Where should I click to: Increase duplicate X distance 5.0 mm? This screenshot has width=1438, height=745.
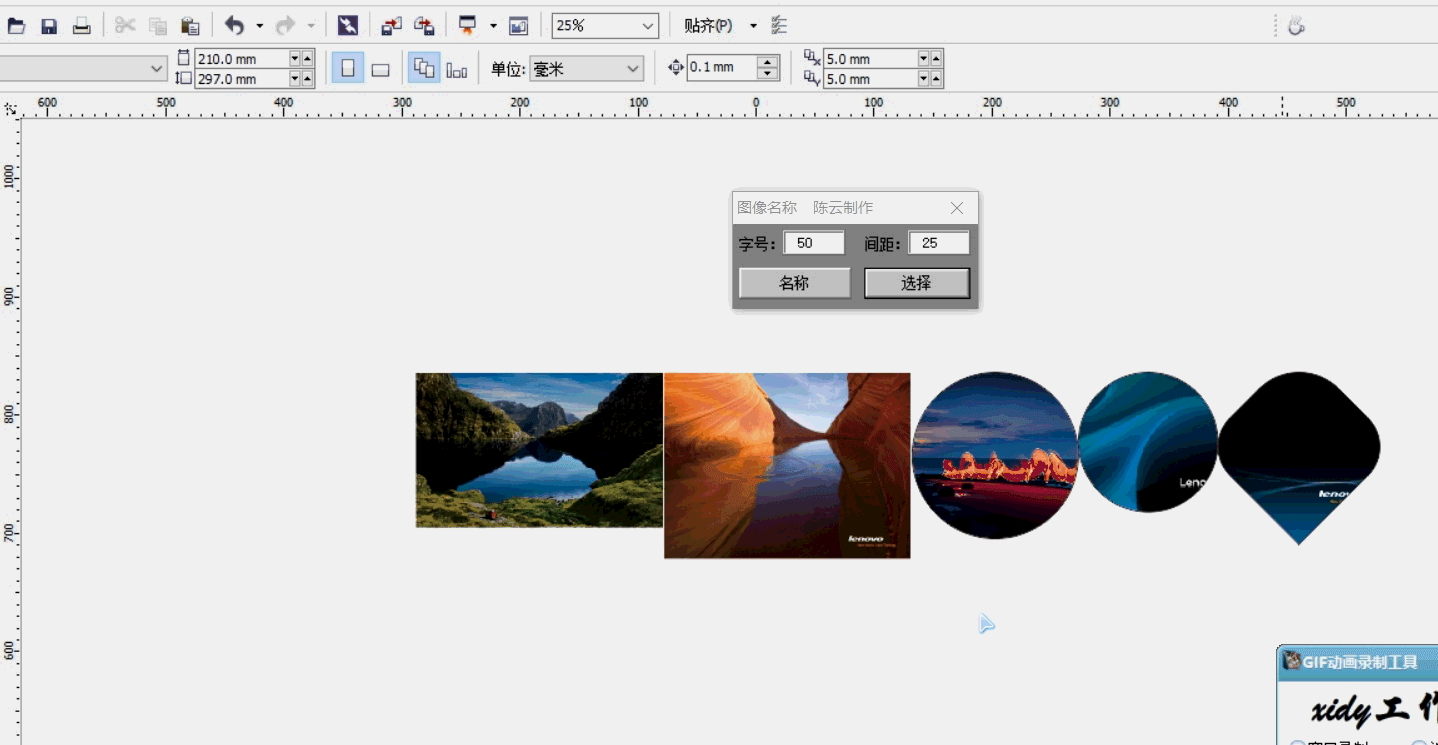point(936,59)
